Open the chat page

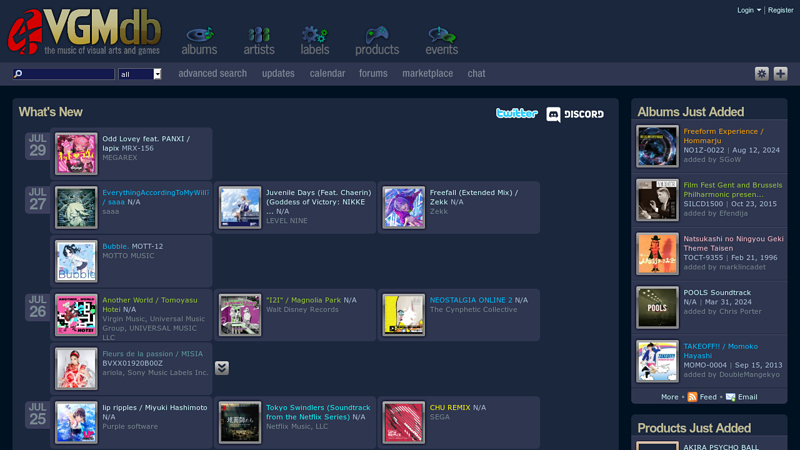click(x=477, y=73)
